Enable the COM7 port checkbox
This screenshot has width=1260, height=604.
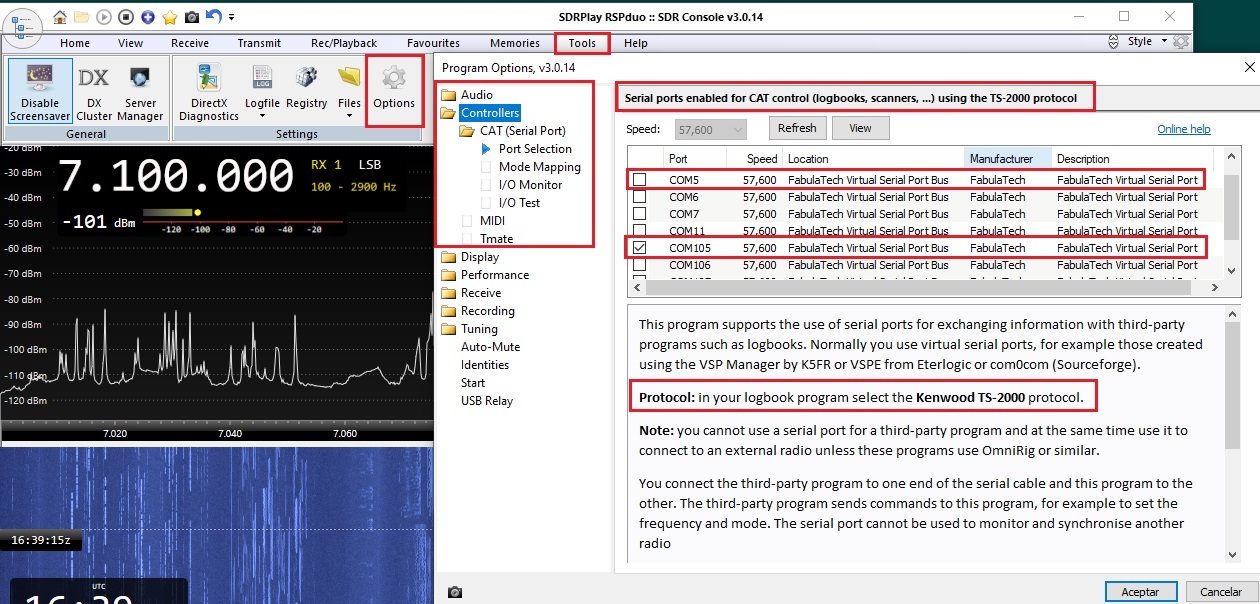(639, 214)
